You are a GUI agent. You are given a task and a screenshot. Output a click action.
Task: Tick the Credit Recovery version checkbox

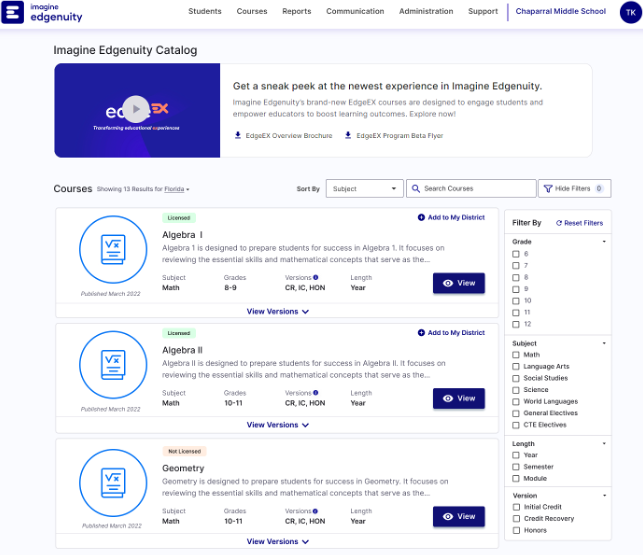point(516,518)
